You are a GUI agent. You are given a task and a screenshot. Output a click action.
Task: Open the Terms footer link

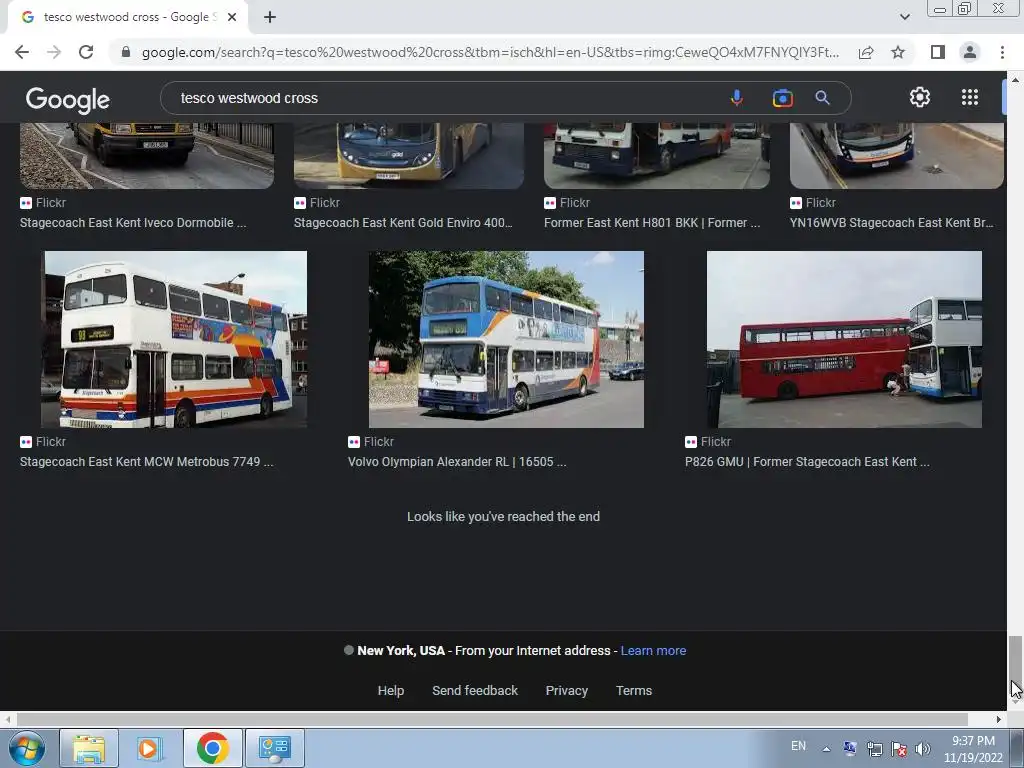click(633, 690)
